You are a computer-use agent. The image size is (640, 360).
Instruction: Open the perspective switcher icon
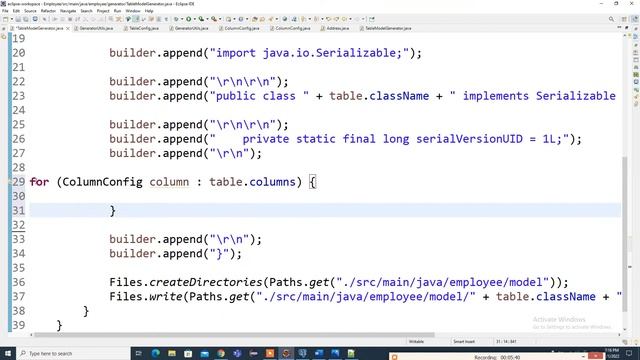coord(624,19)
